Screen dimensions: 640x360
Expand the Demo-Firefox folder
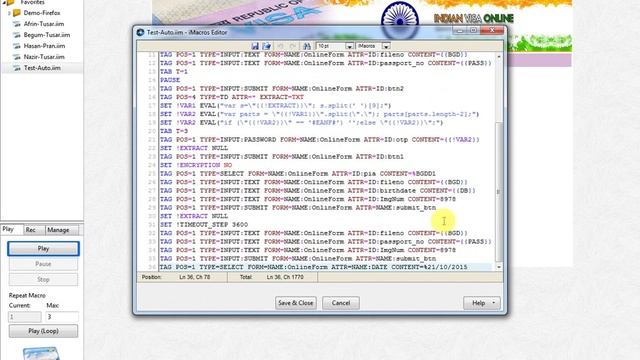pyautogui.click(x=9, y=13)
